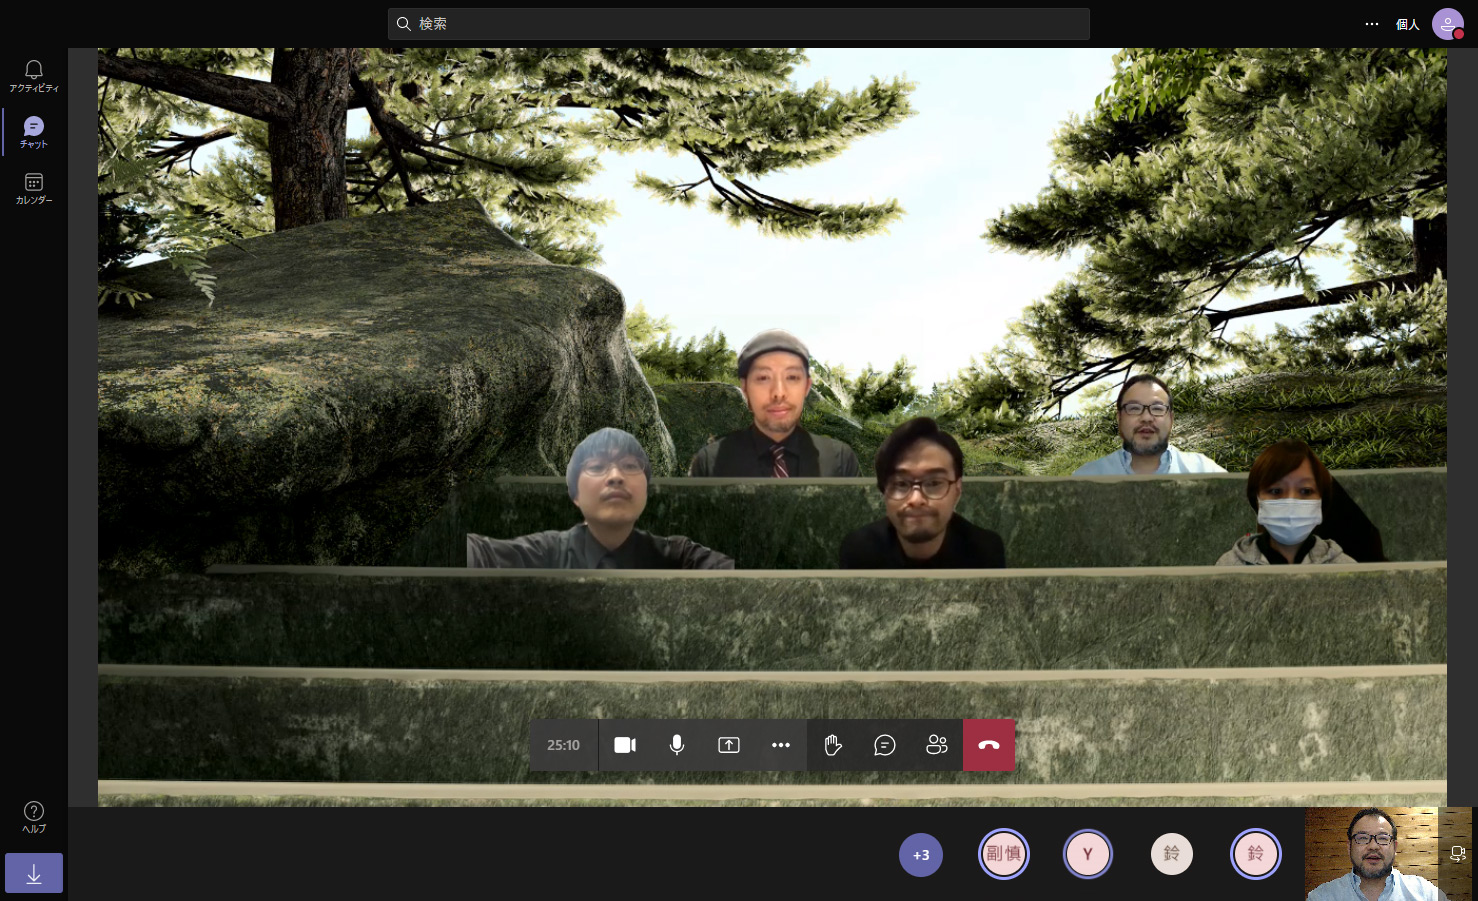Click device icon on self-view thumbnail
Screen dimensions: 1478x901
[x=1458, y=853]
